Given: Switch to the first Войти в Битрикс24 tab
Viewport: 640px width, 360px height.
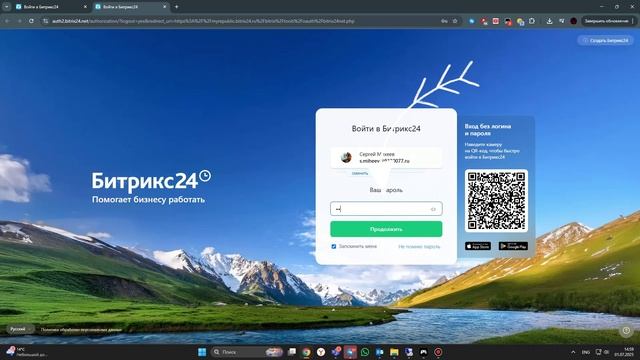Looking at the screenshot, I should coord(51,7).
